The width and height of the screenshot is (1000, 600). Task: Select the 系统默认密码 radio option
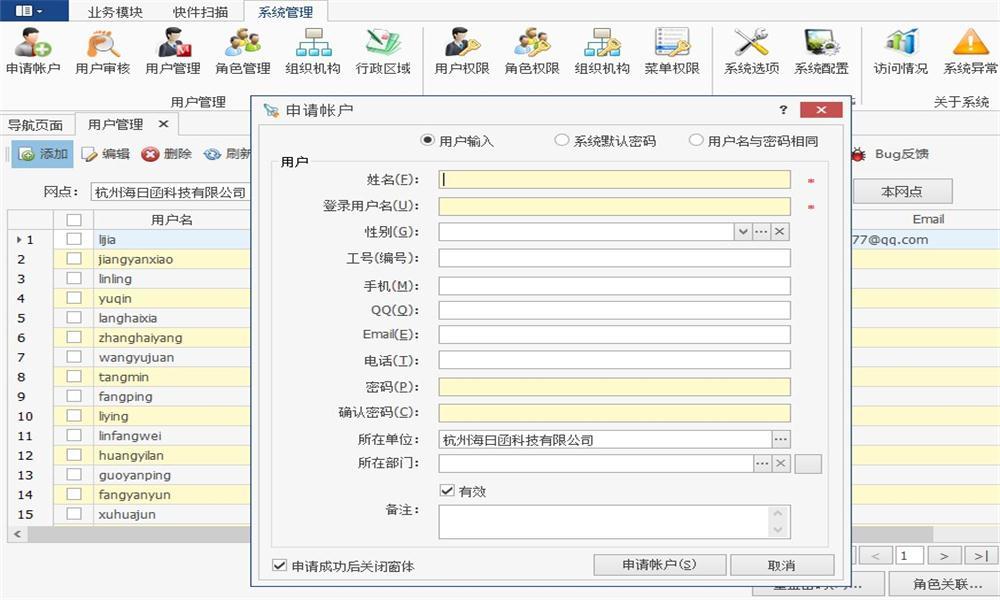561,140
